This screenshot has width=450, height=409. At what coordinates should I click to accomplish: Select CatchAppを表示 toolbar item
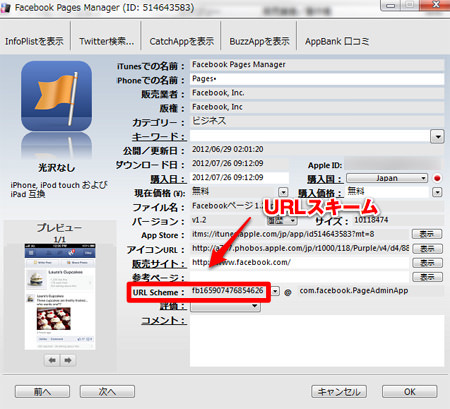pyautogui.click(x=182, y=41)
